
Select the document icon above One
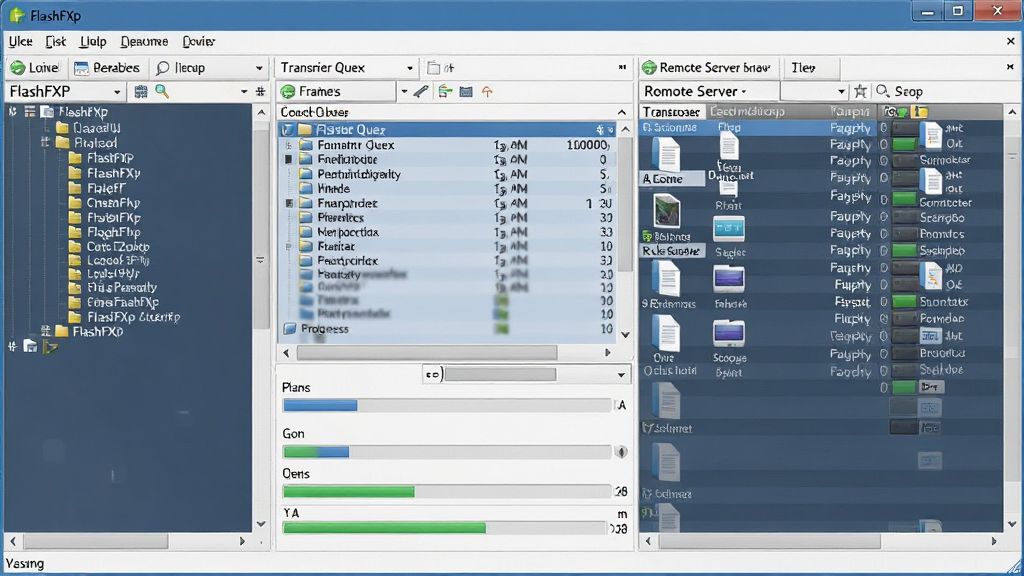[666, 333]
